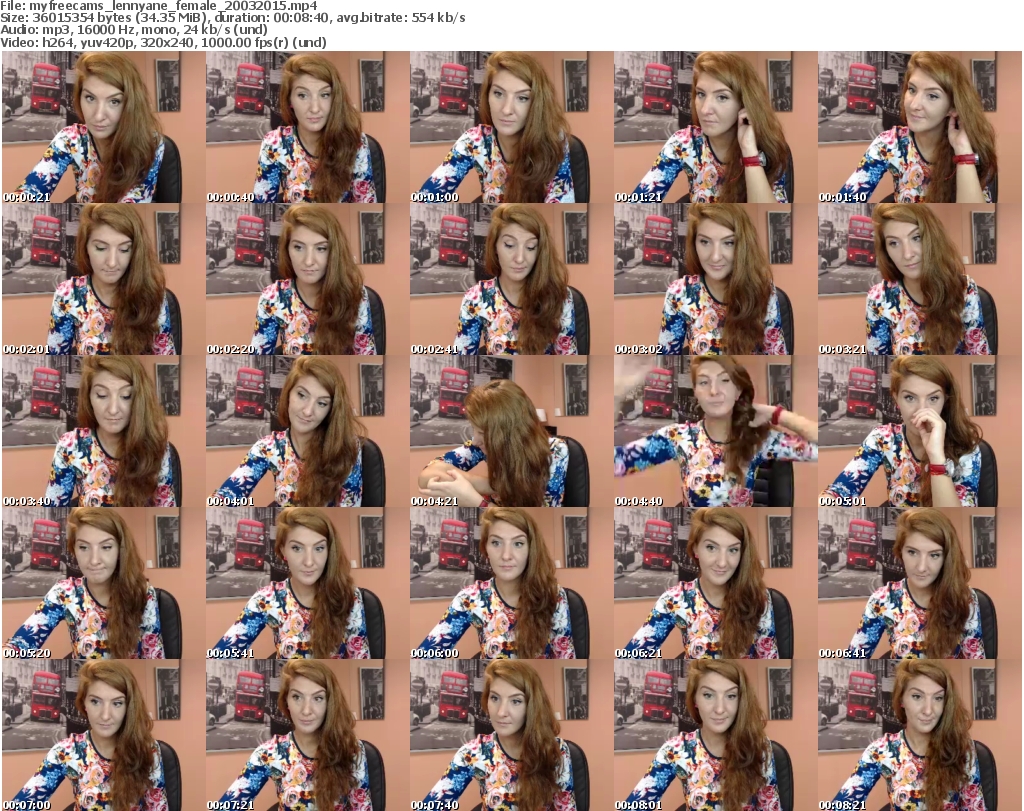Image resolution: width=1024 pixels, height=811 pixels.
Task: Pick the thumbnail at 00:04:40
Action: [716, 432]
